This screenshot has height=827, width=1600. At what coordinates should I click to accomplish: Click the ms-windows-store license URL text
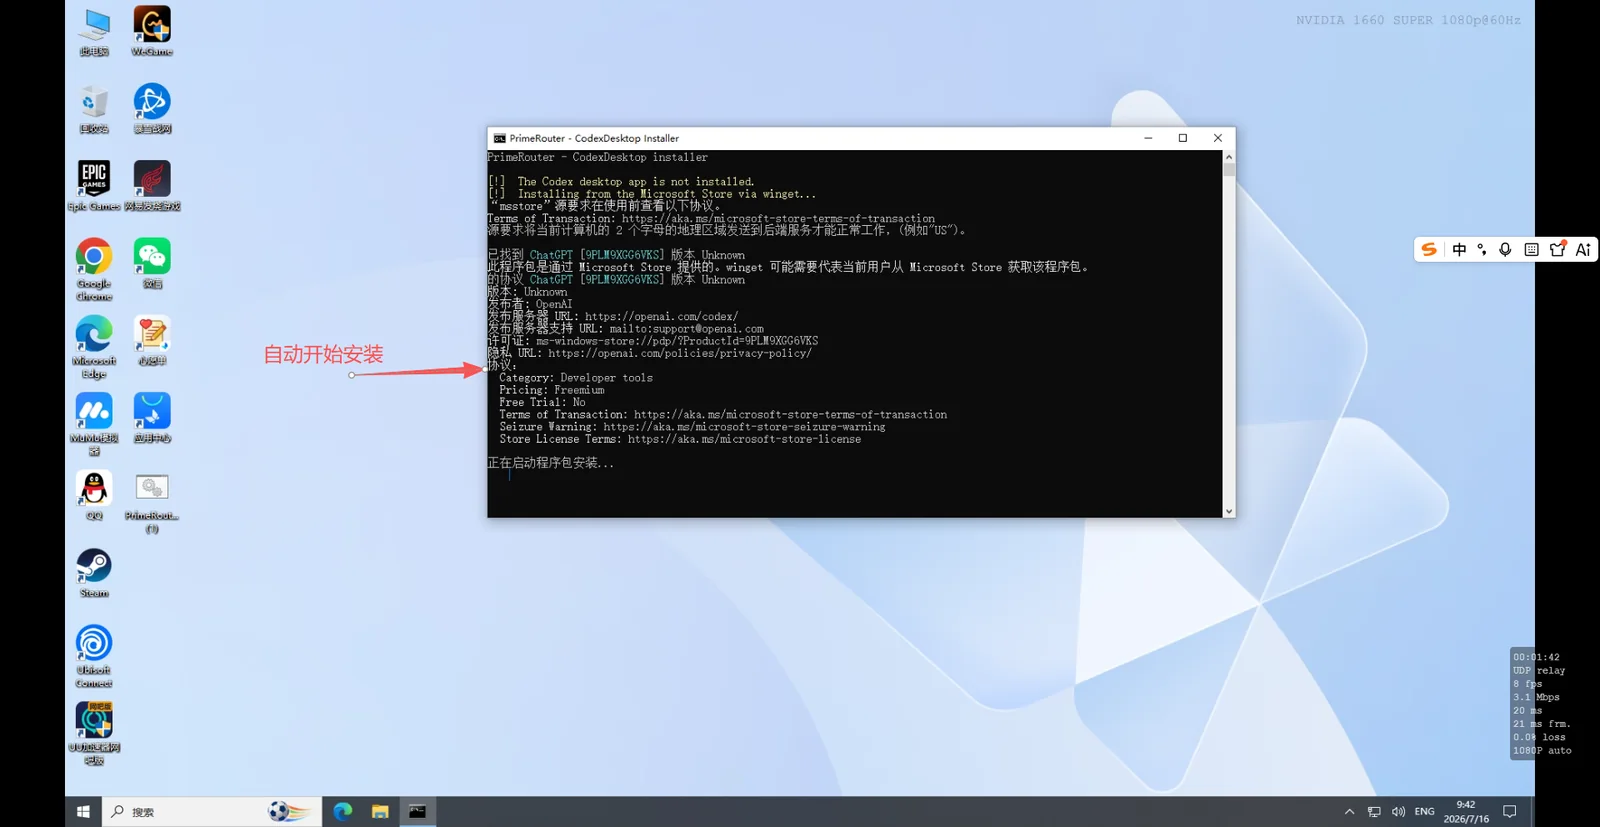click(x=677, y=341)
